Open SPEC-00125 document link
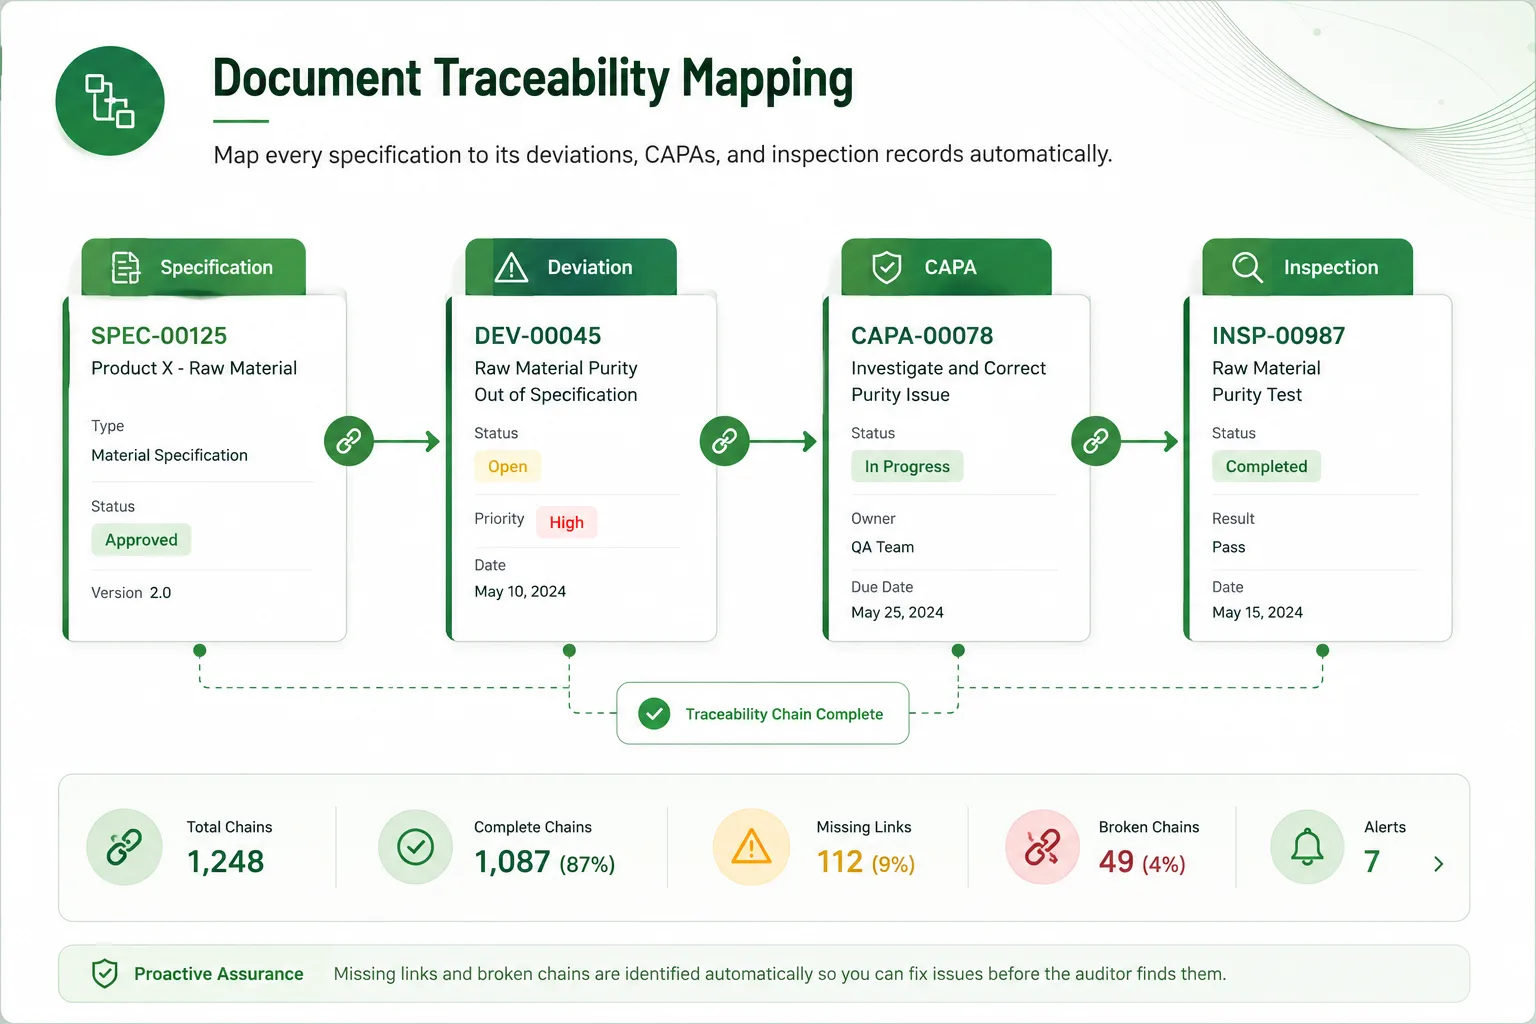Viewport: 1536px width, 1024px height. pyautogui.click(x=159, y=335)
